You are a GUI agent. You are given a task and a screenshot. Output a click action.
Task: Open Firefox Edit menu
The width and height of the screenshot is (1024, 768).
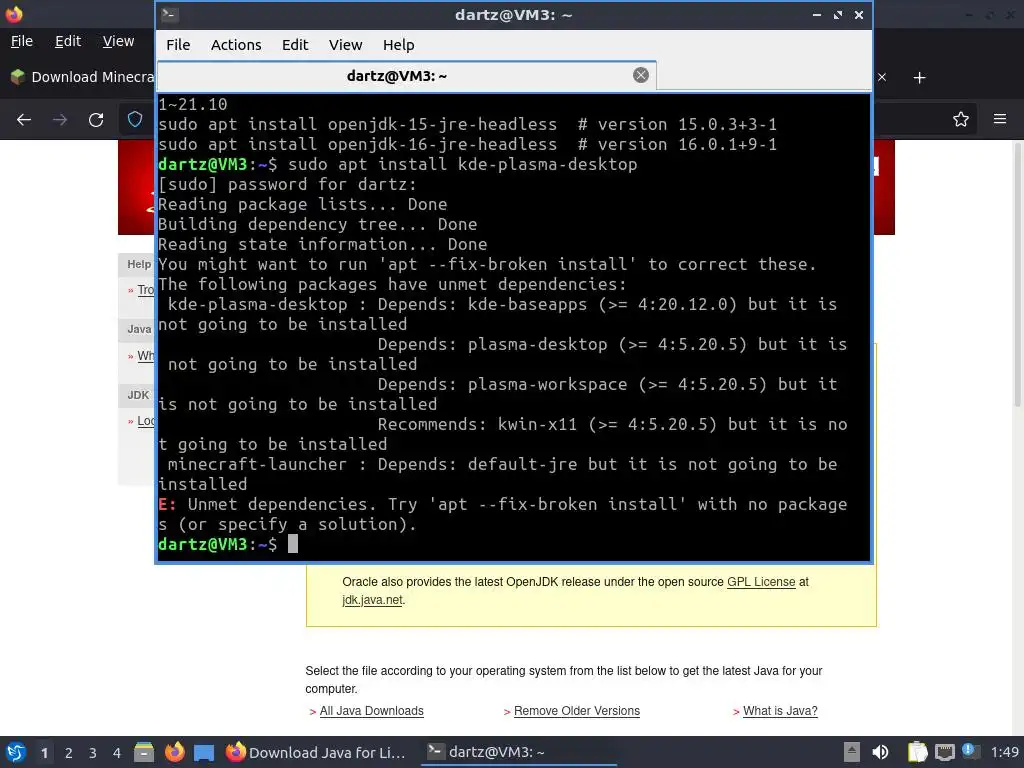click(68, 41)
